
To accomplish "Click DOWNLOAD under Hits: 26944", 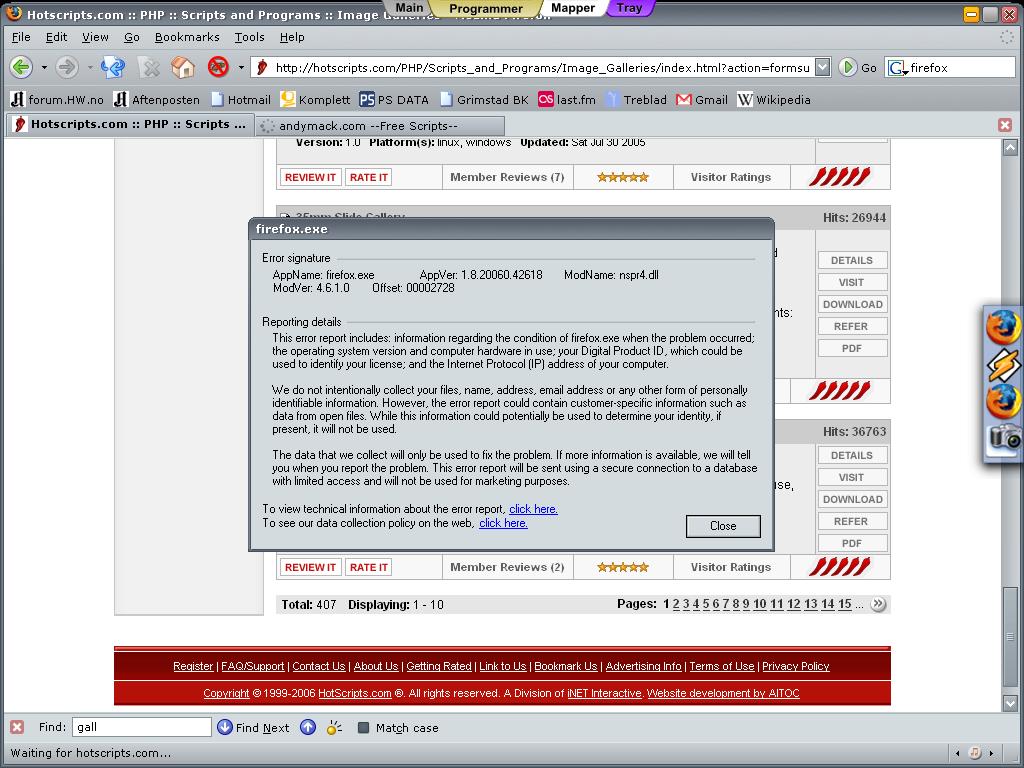I will 852,304.
